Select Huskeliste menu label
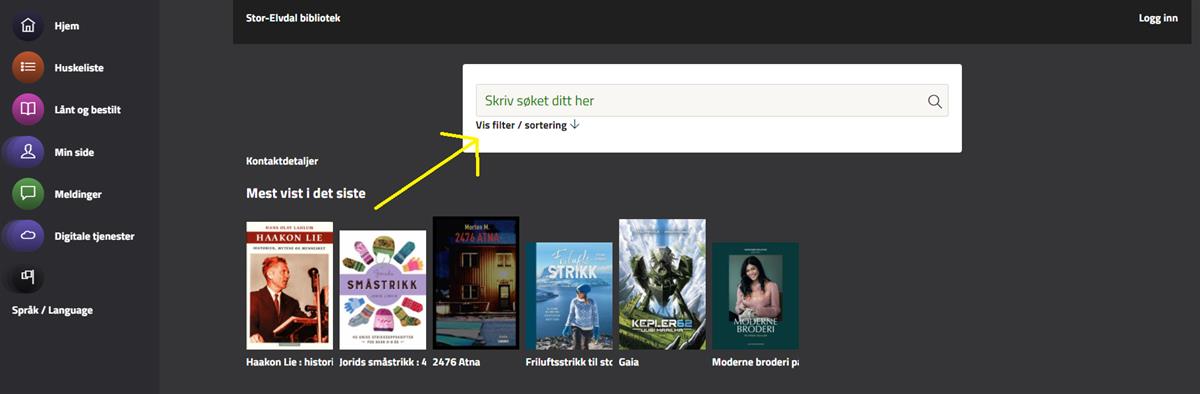1200x394 pixels. point(79,68)
